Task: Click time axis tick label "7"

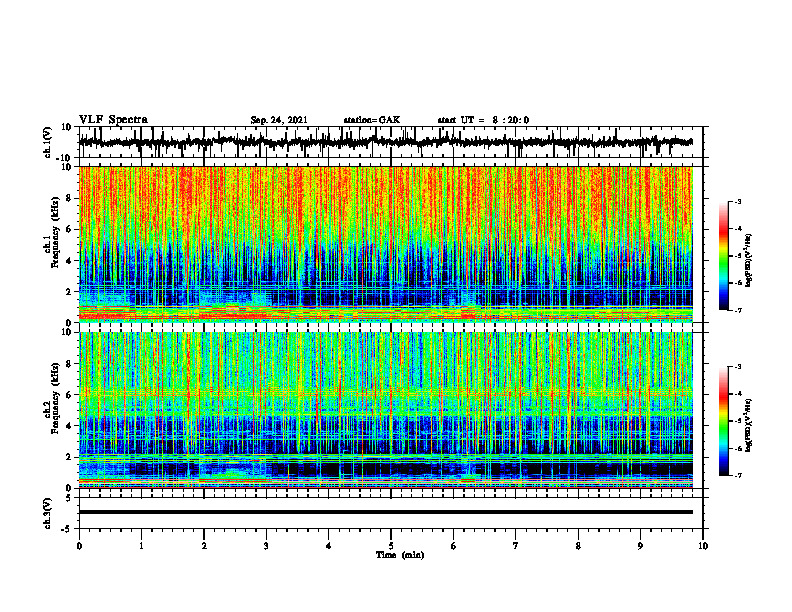Action: [516, 546]
